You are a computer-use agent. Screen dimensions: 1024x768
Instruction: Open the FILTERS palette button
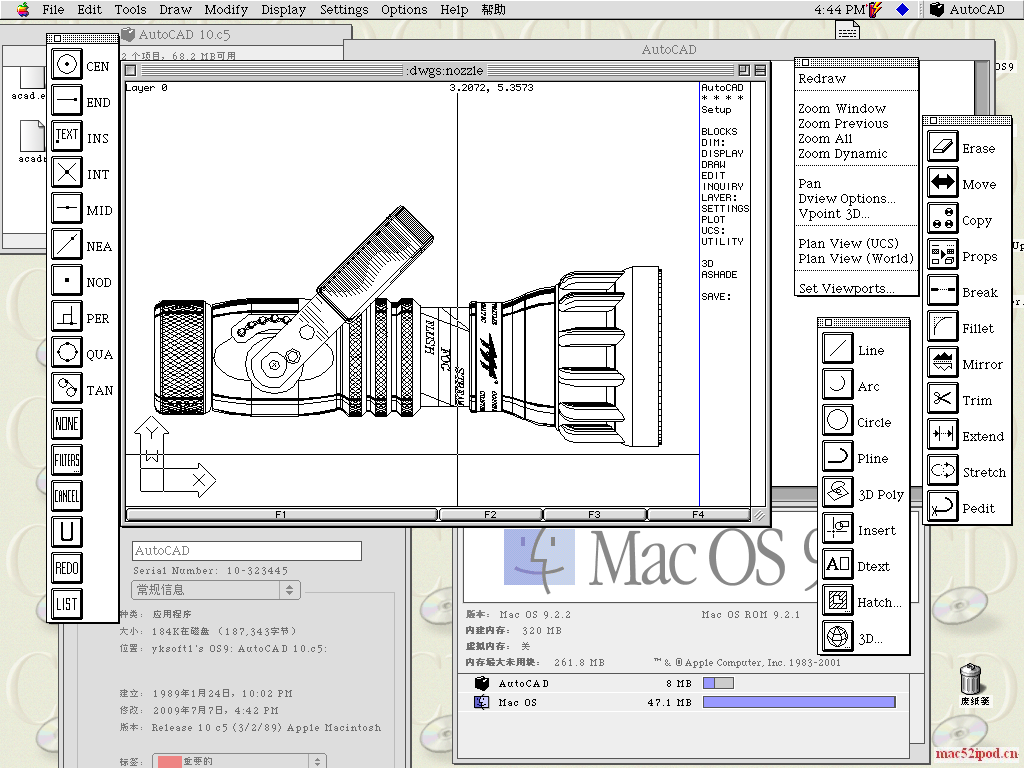click(x=67, y=460)
